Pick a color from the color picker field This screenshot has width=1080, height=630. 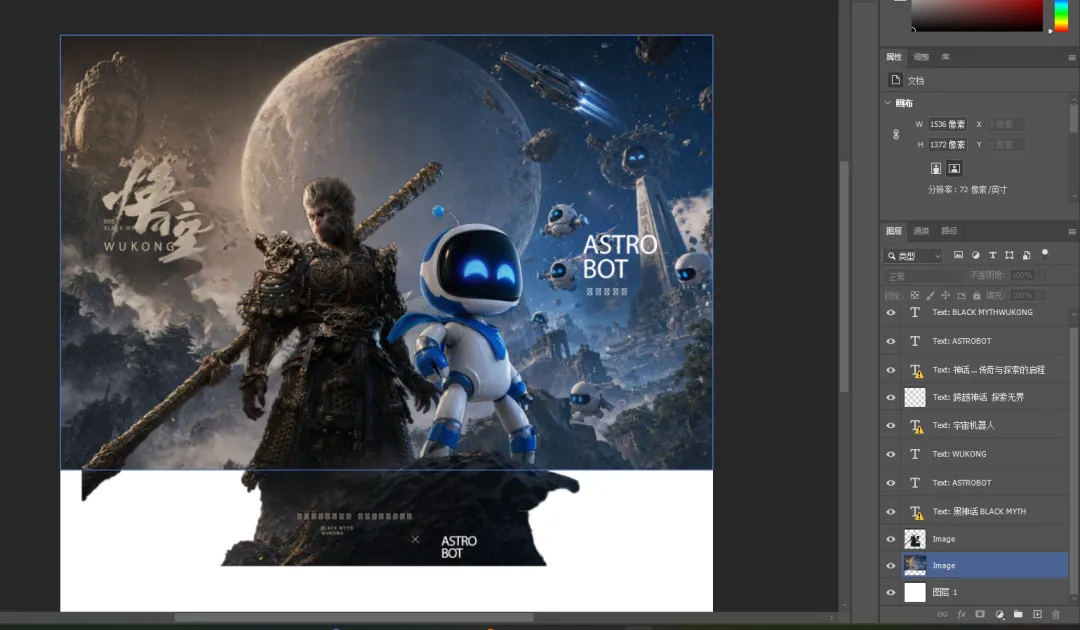coord(975,14)
